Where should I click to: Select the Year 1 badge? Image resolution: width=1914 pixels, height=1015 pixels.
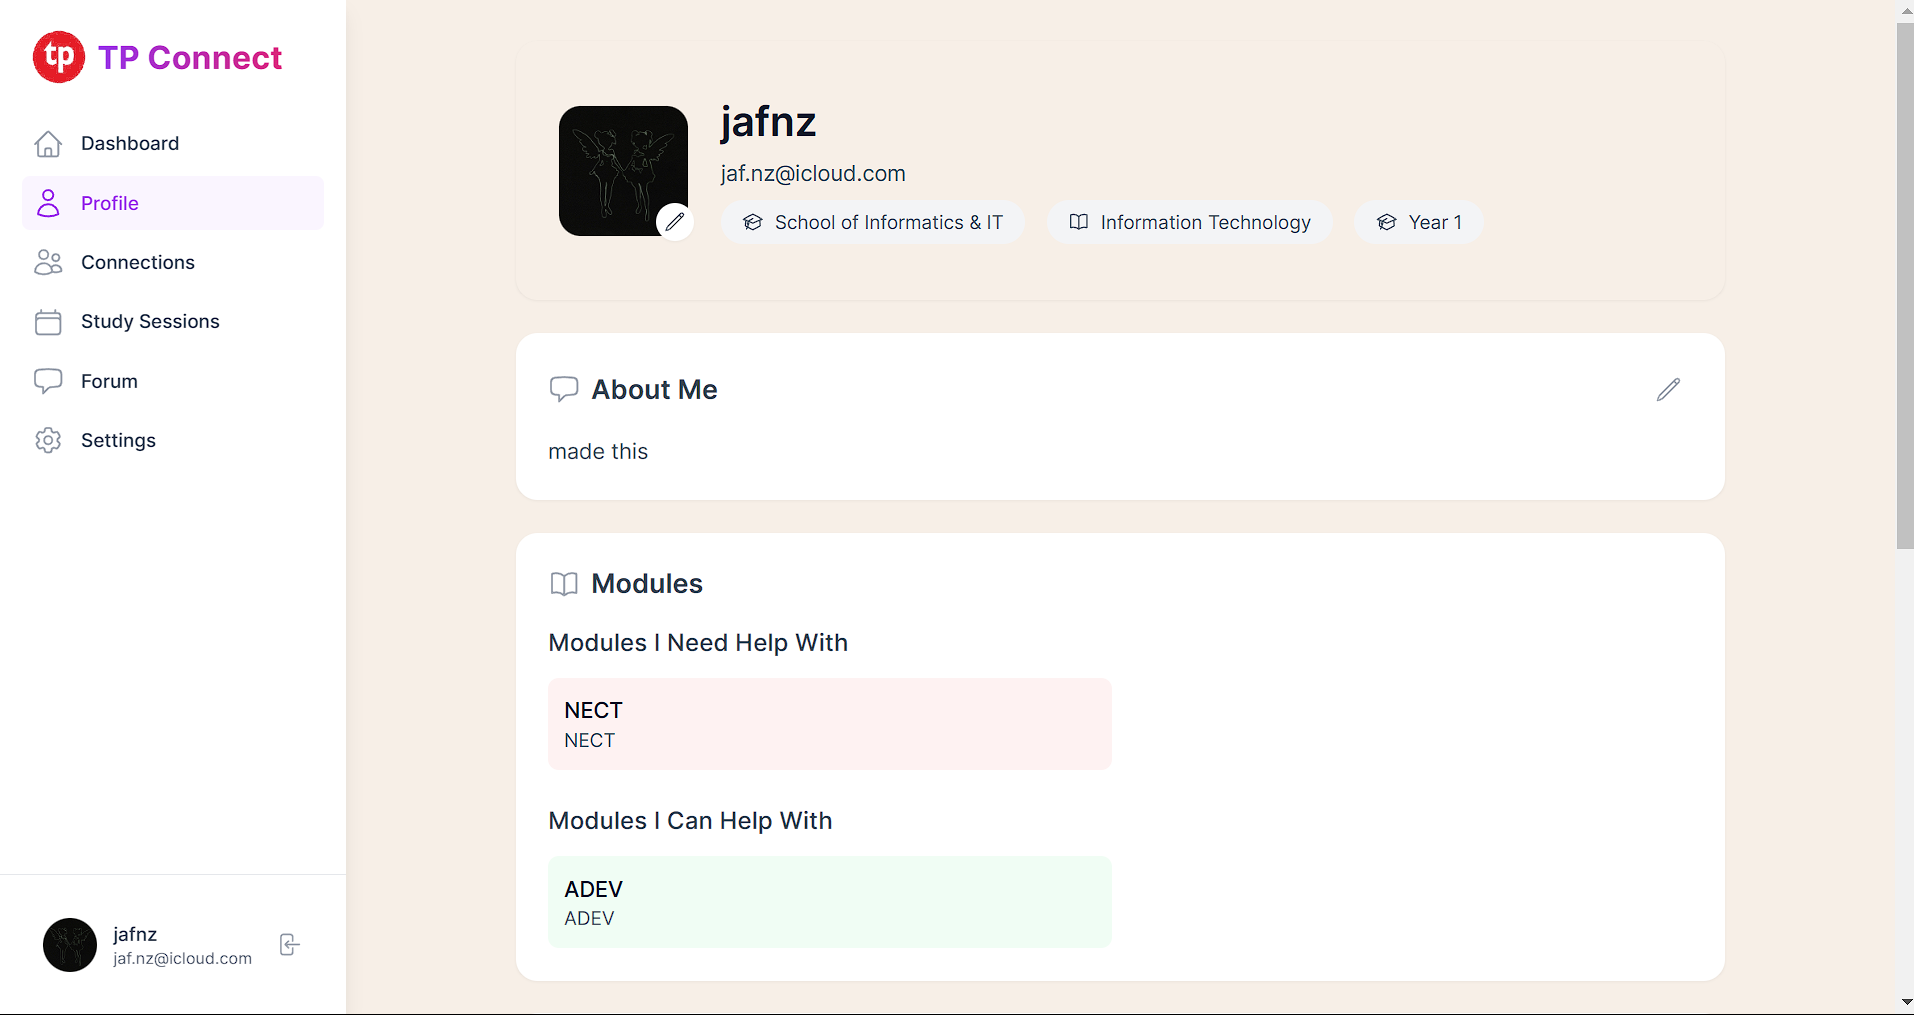click(x=1419, y=222)
